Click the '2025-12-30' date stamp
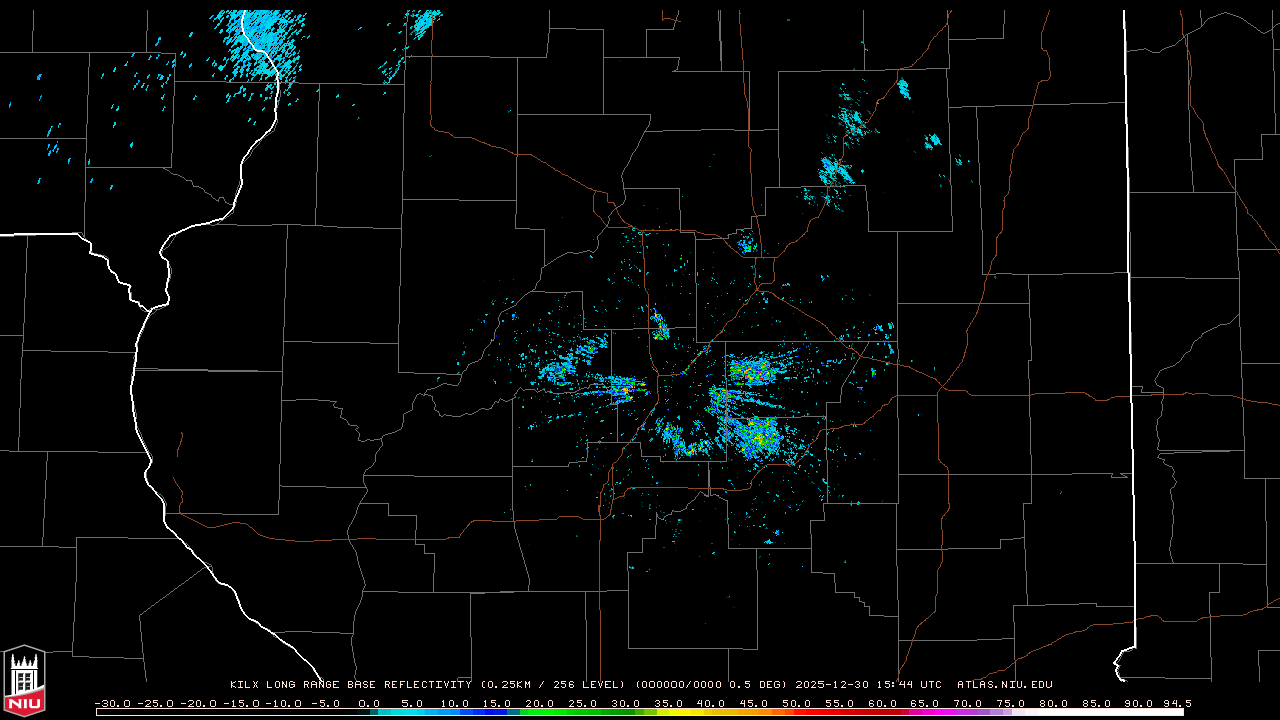The image size is (1280, 720). point(831,685)
